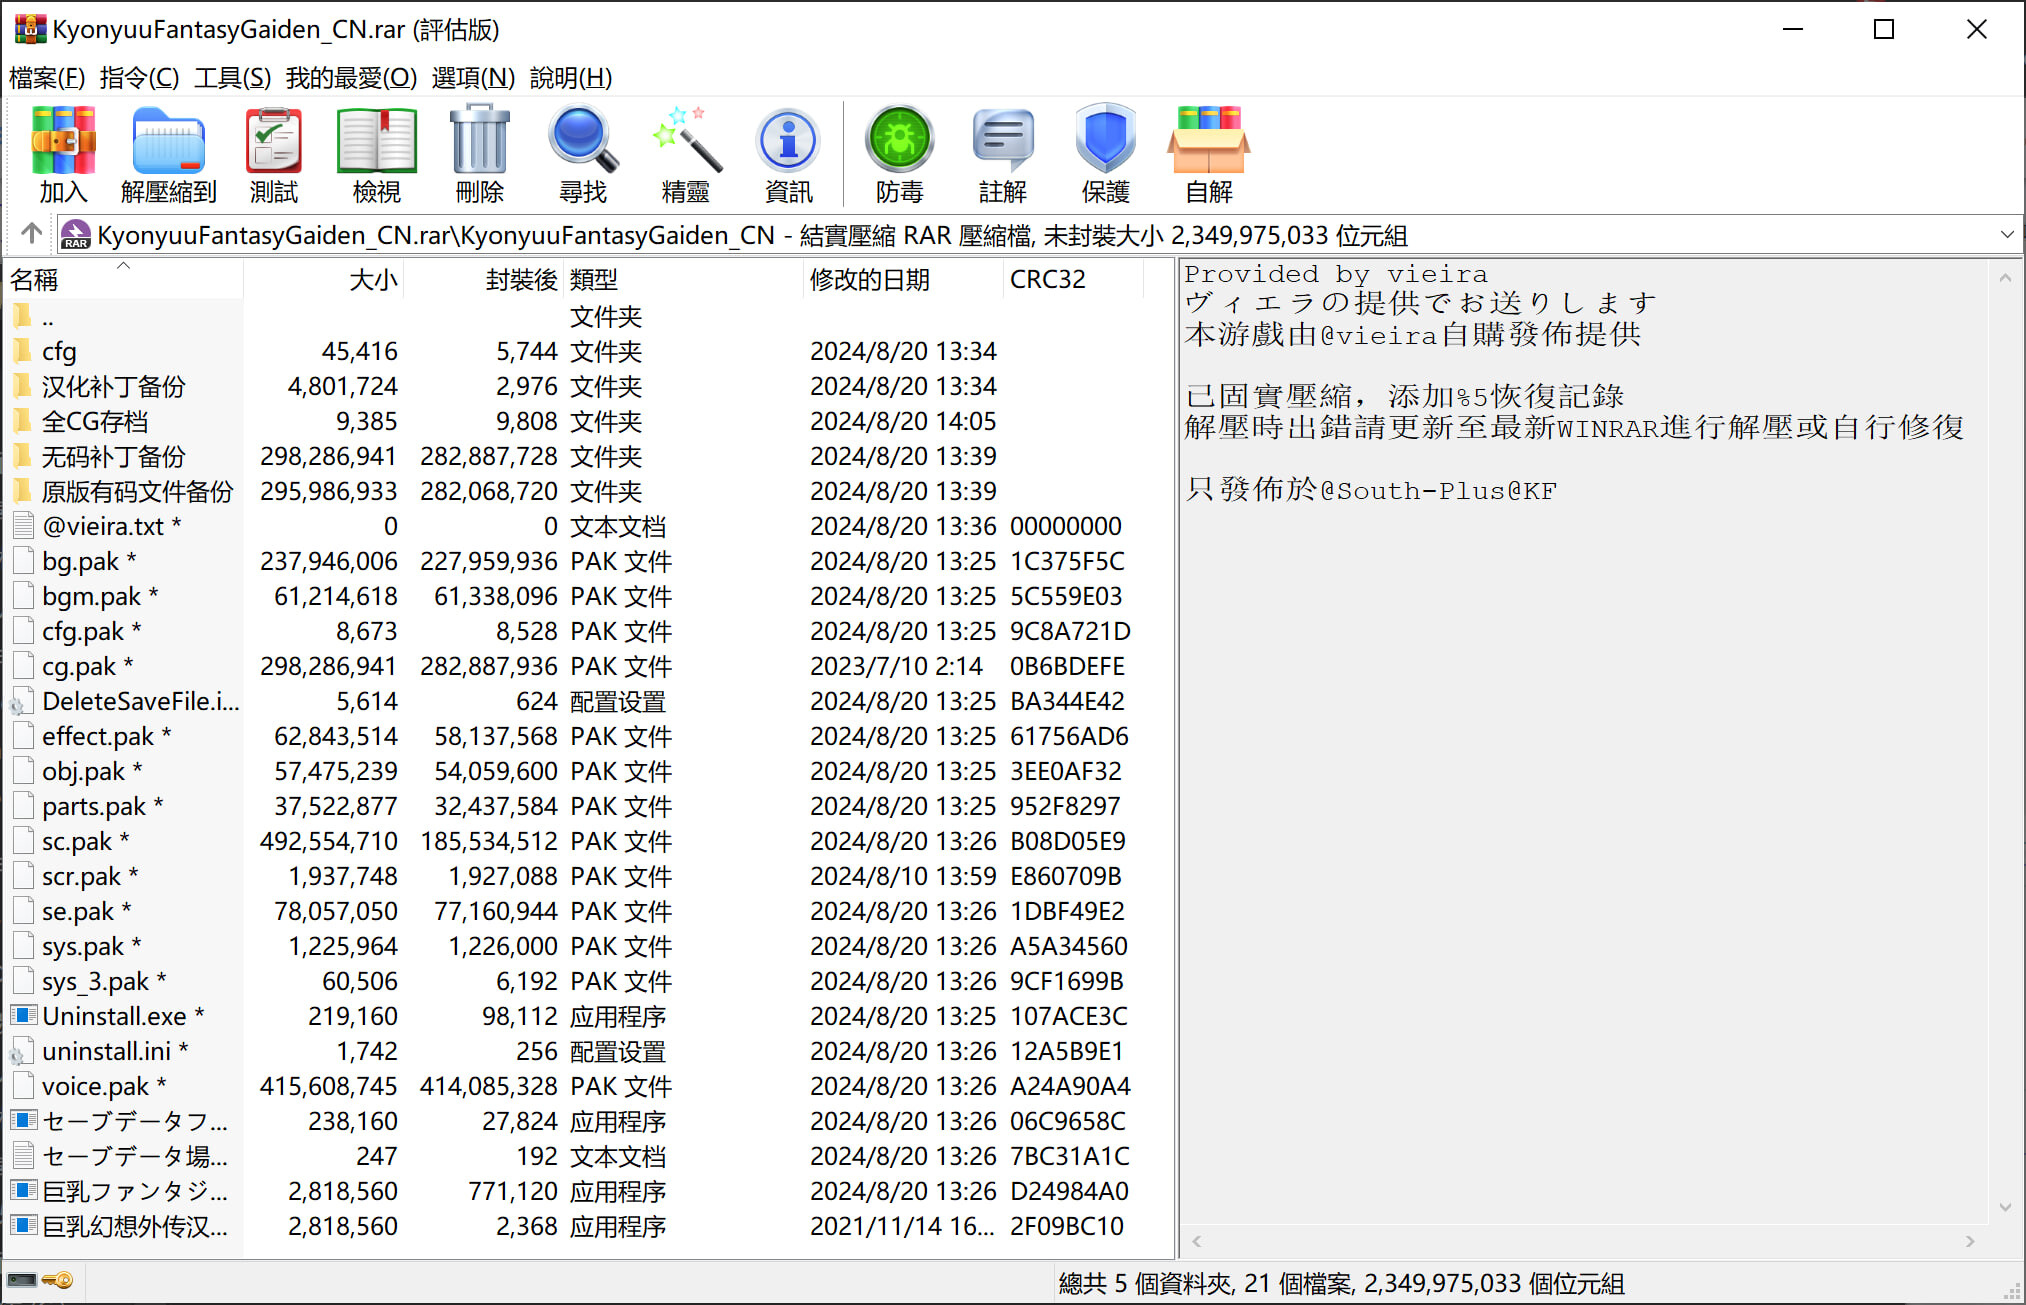Go up one folder with arrow
This screenshot has width=2026, height=1305.
click(31, 234)
